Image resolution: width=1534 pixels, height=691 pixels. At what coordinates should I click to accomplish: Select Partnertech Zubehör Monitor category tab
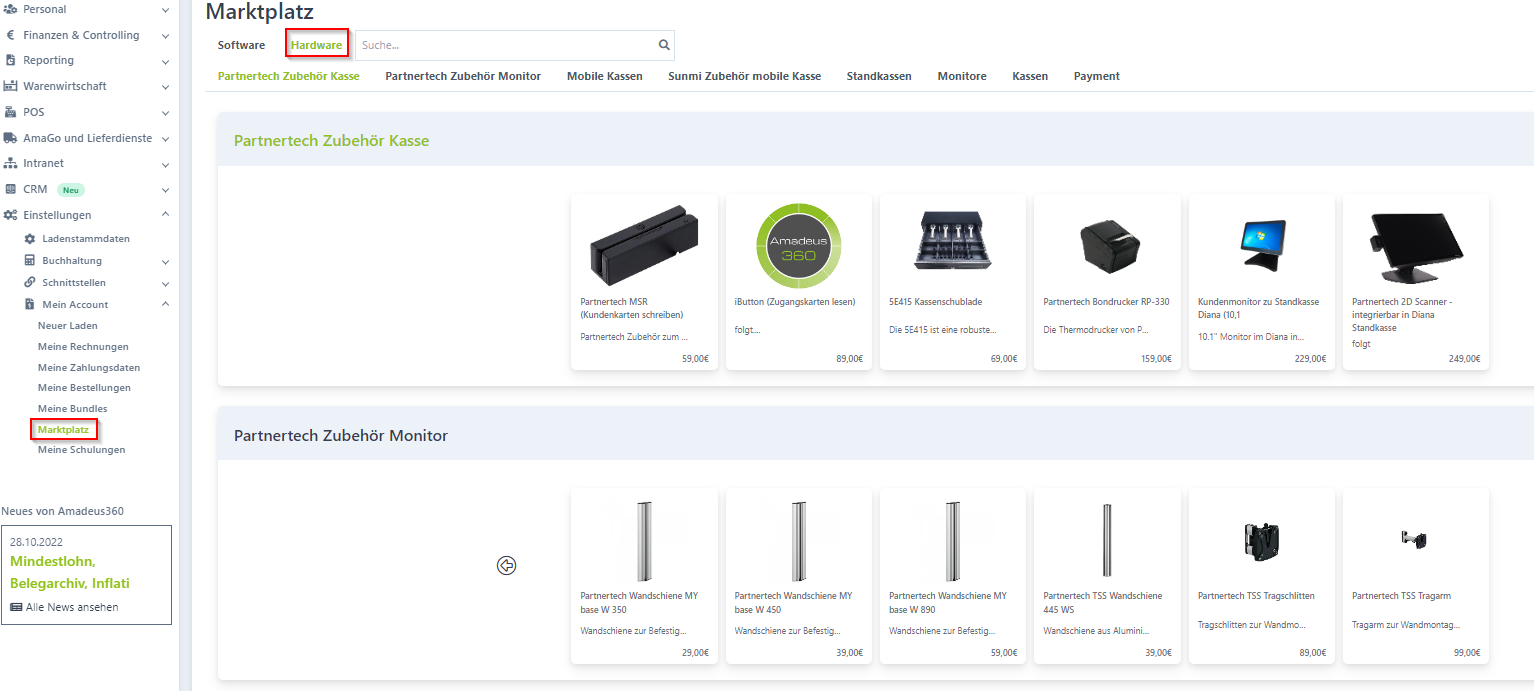click(463, 76)
